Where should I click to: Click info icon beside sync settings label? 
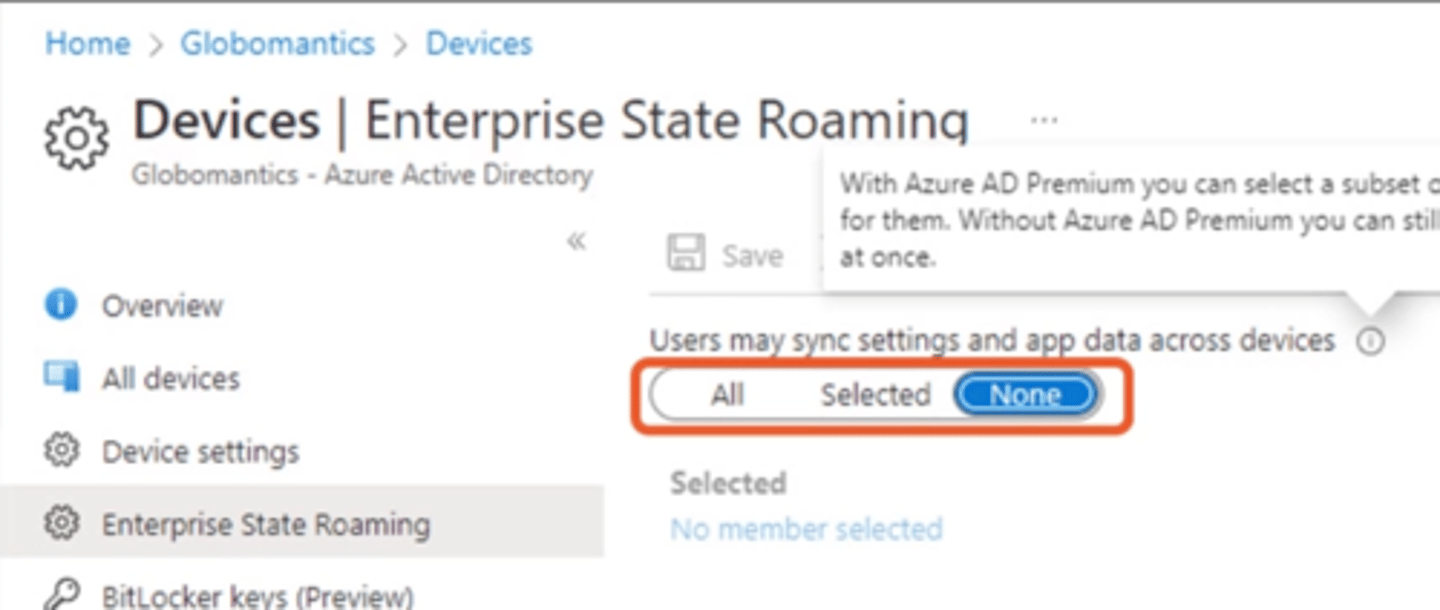coord(1371,342)
